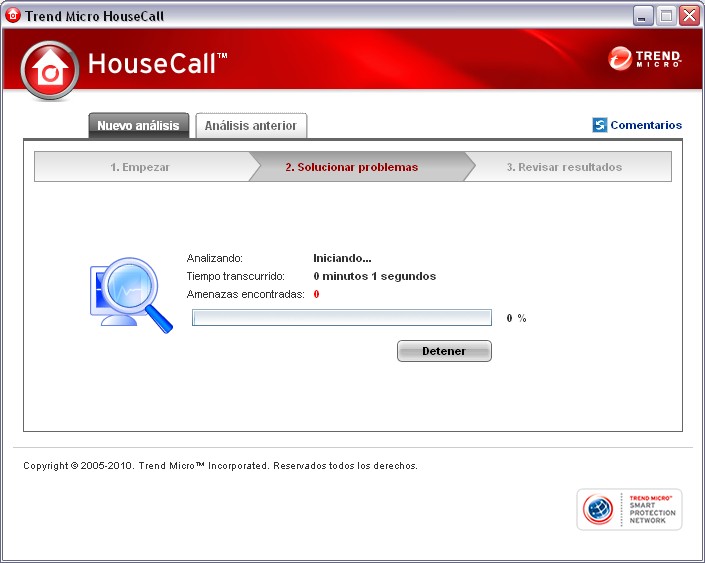
Task: Click the title bar HouseCall app icon
Action: (x=13, y=15)
